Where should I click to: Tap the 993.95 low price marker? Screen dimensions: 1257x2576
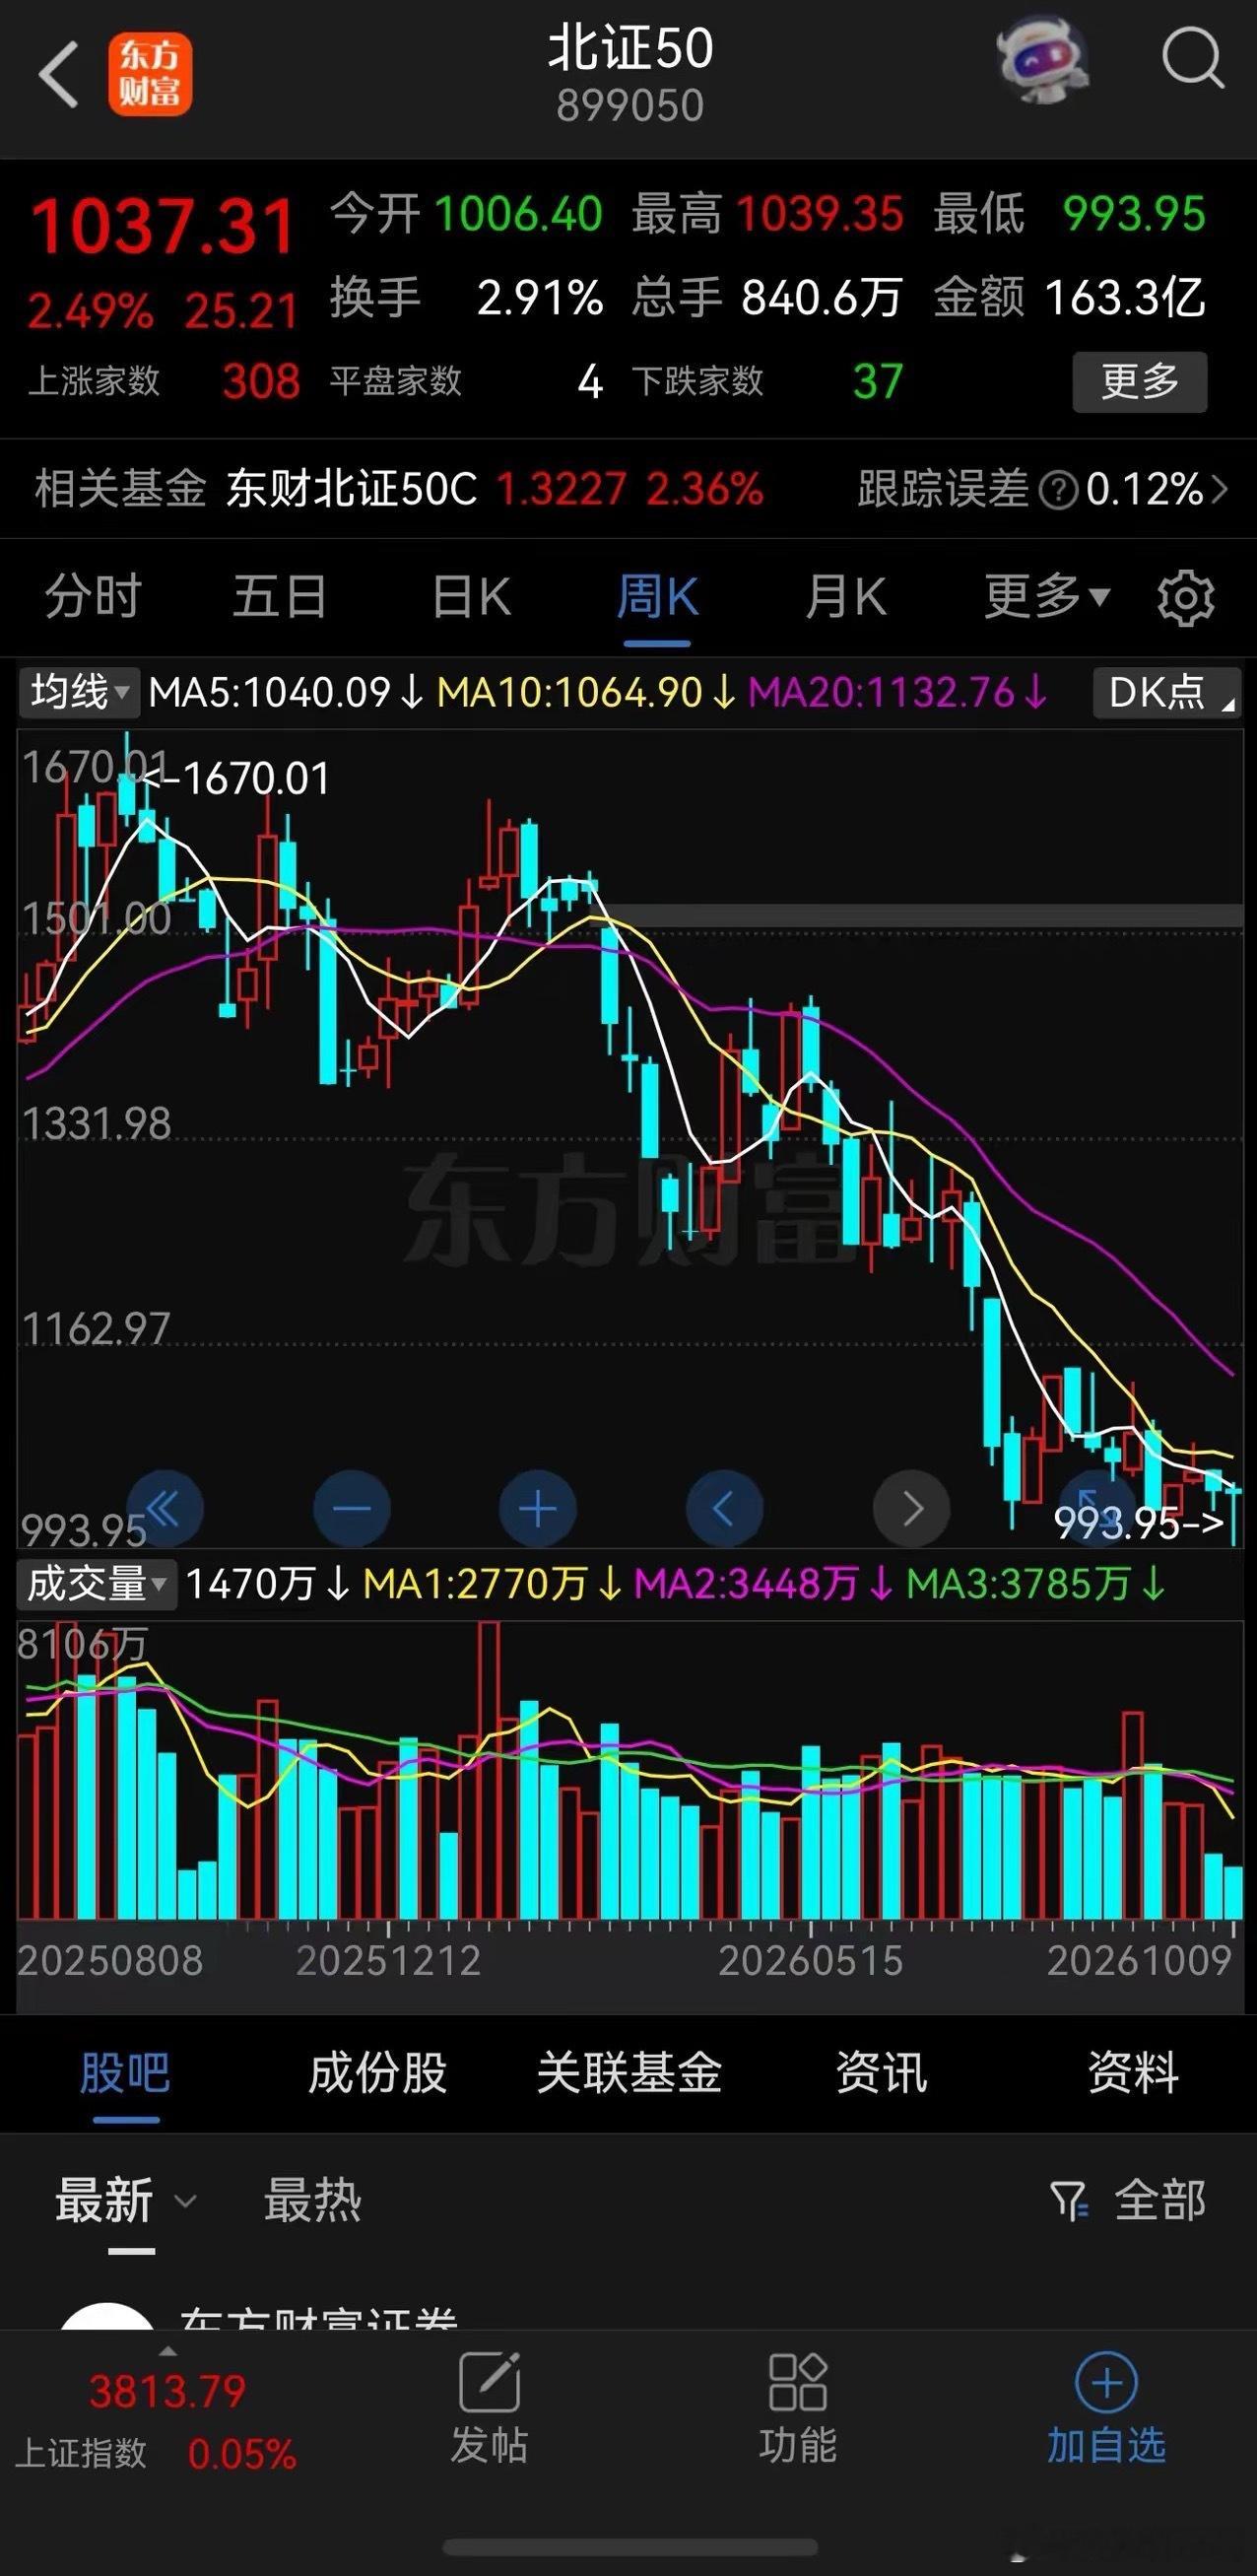coord(1139,1524)
